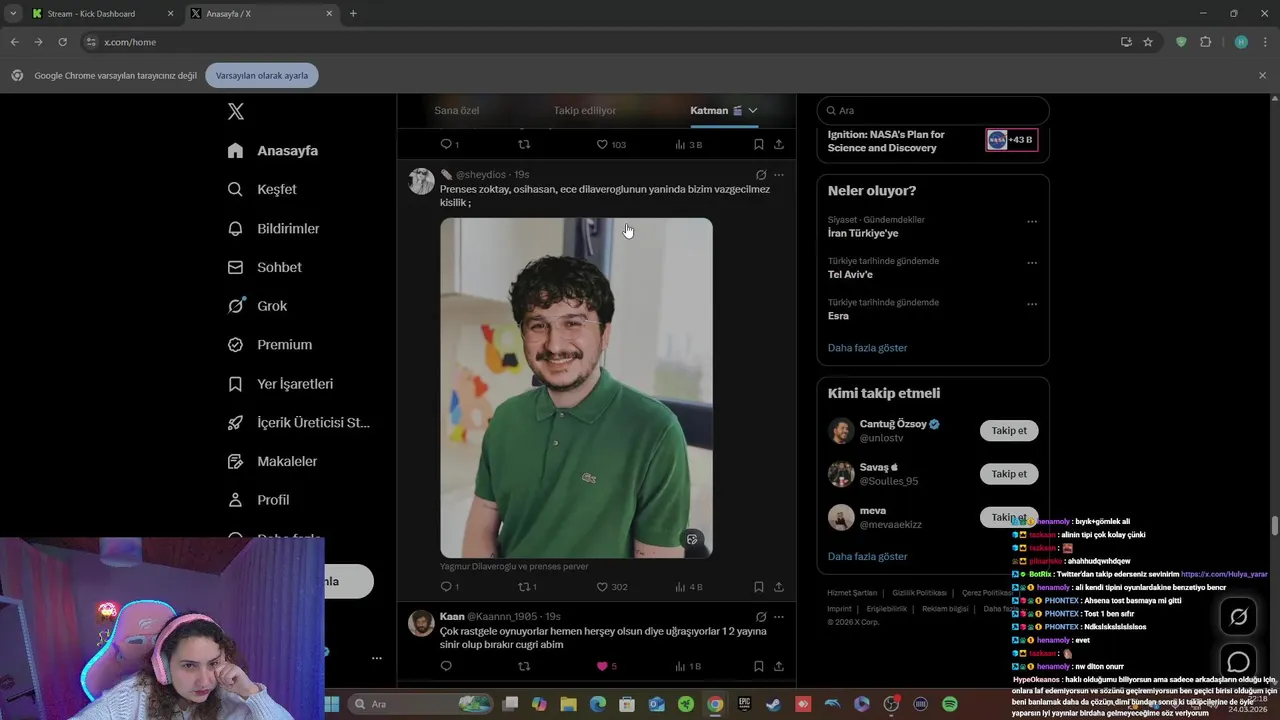Click Varsayılan olarak ayarla button
Viewport: 1280px width, 720px height.
click(262, 75)
